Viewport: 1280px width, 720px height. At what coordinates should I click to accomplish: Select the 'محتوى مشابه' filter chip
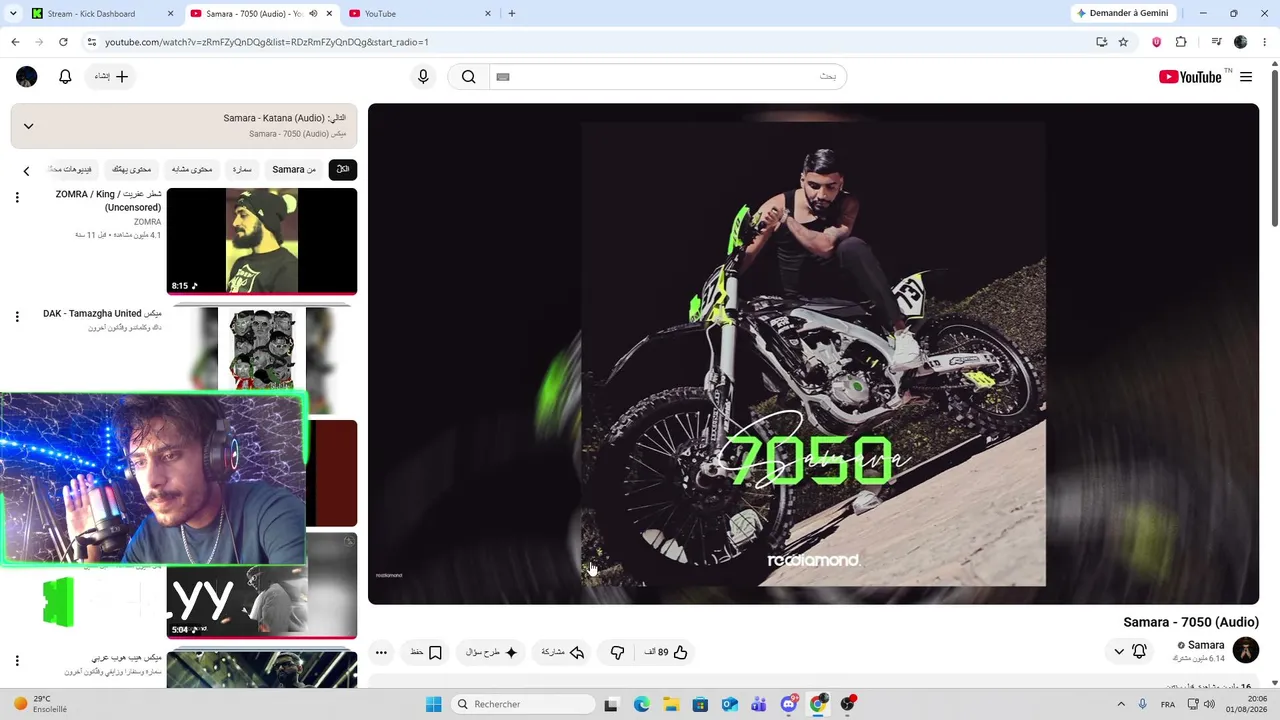(192, 170)
